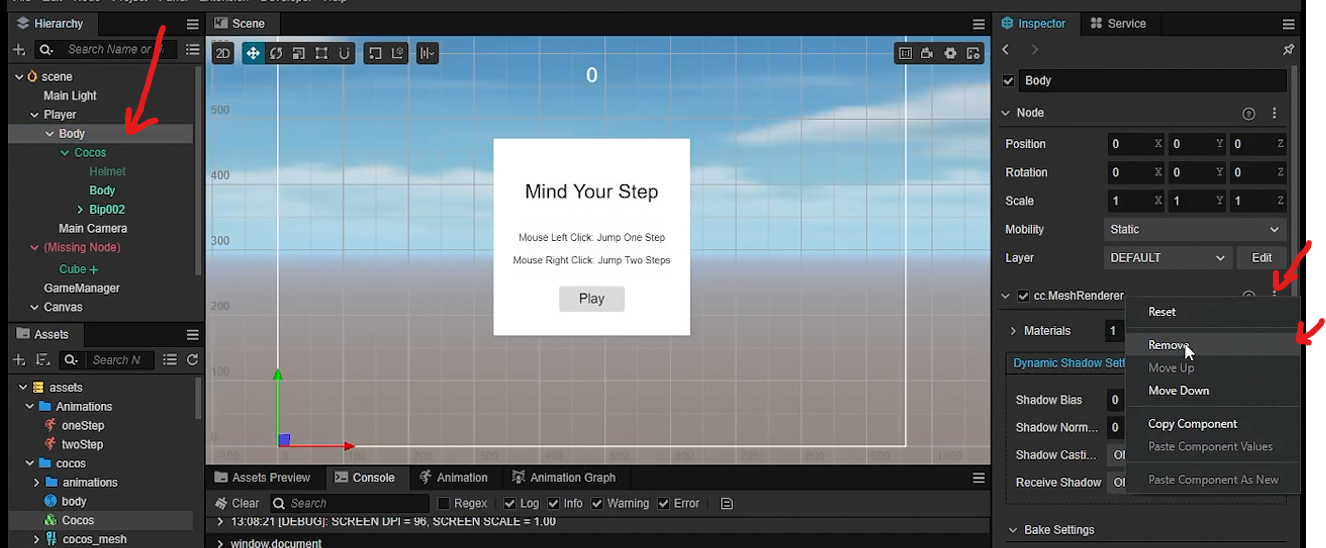Switch to the Animation Graph tab
The image size is (1326, 548).
tap(563, 478)
